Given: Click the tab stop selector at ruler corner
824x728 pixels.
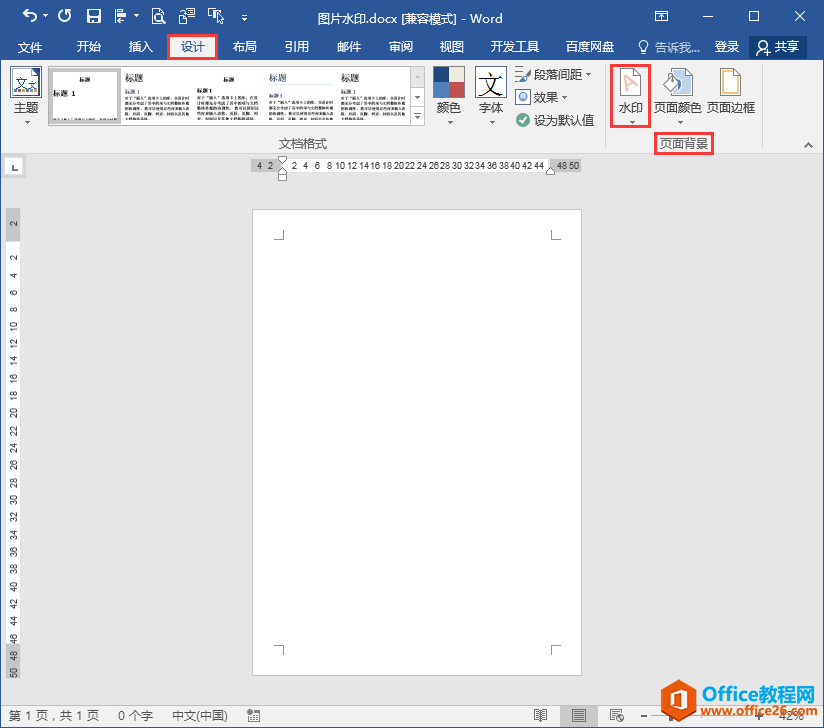Looking at the screenshot, I should click(14, 168).
